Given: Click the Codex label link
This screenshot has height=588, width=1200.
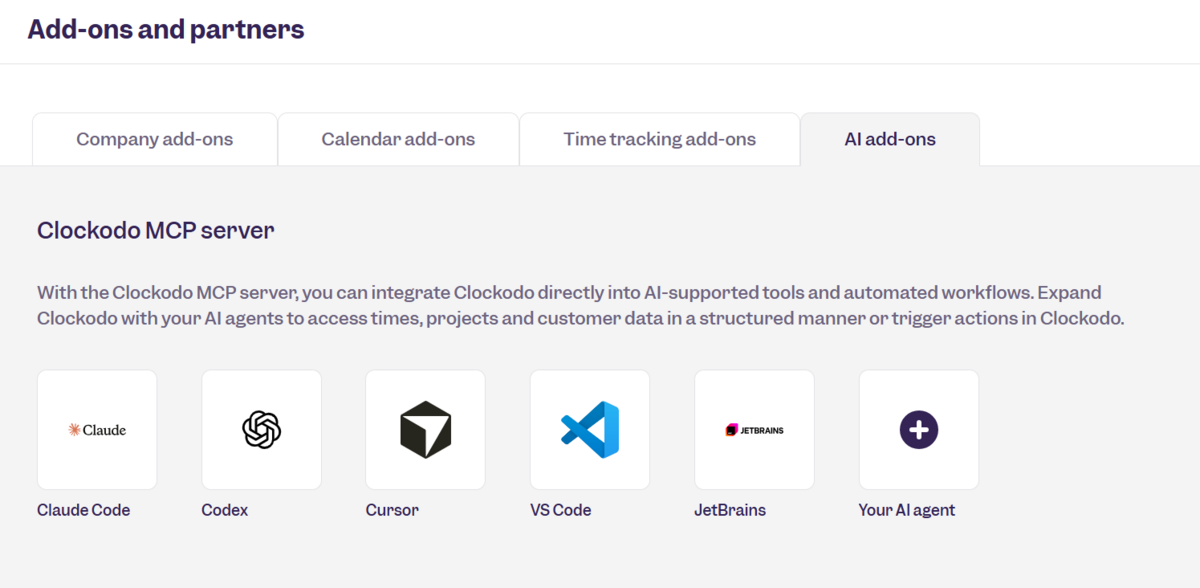Looking at the screenshot, I should [x=225, y=510].
